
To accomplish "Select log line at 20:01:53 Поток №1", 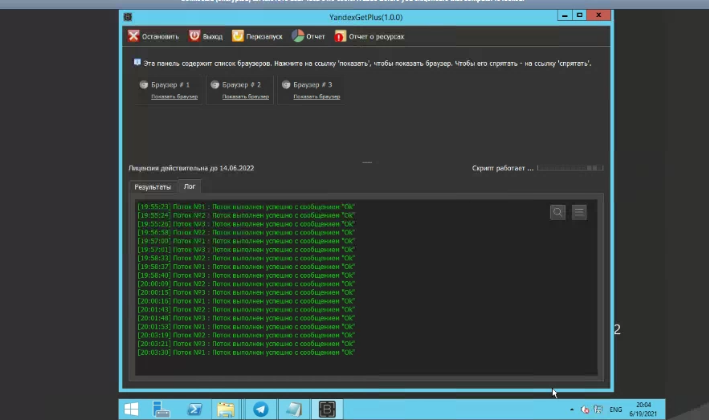I will tap(246, 327).
